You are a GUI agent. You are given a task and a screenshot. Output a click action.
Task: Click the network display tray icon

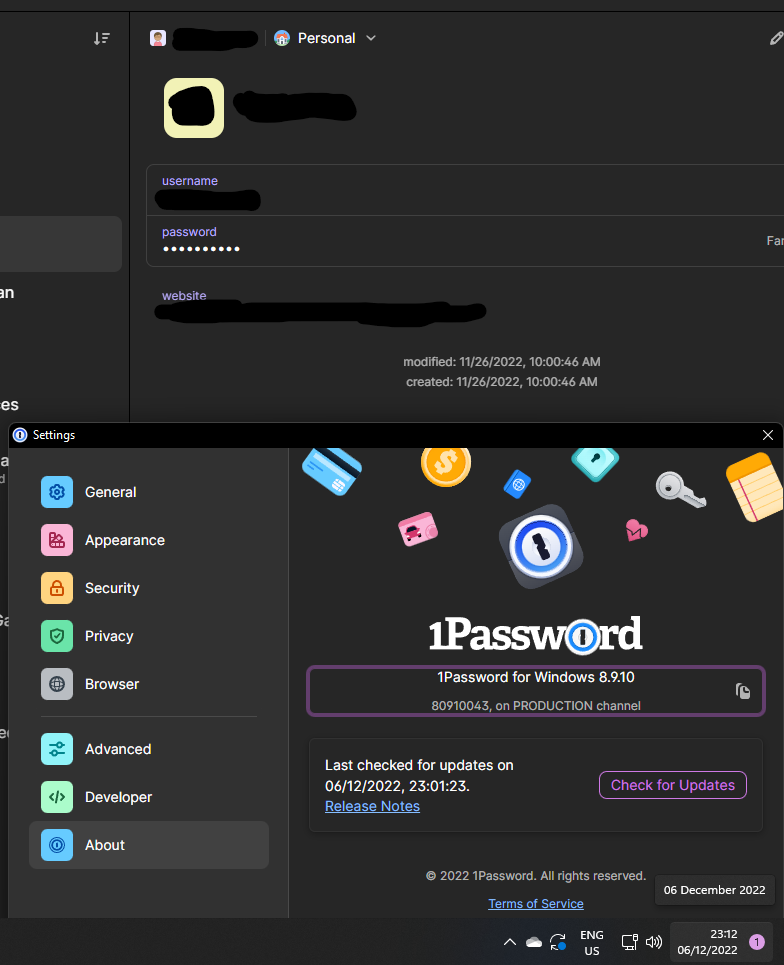tap(630, 942)
